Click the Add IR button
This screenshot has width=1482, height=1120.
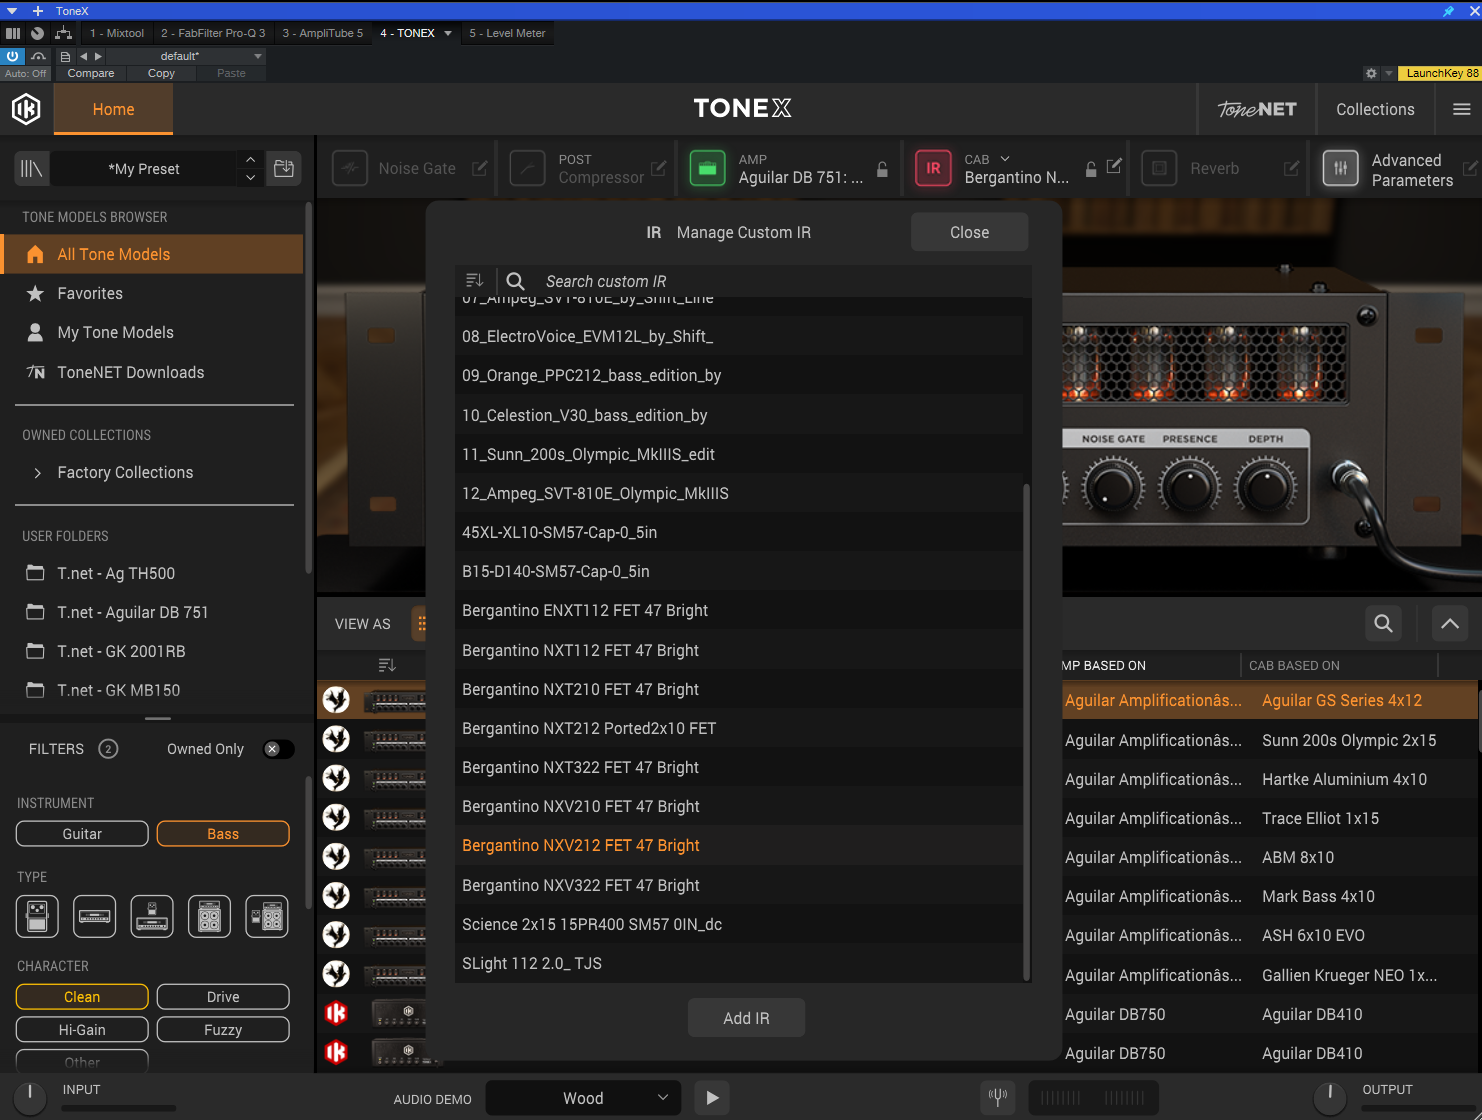(746, 1018)
